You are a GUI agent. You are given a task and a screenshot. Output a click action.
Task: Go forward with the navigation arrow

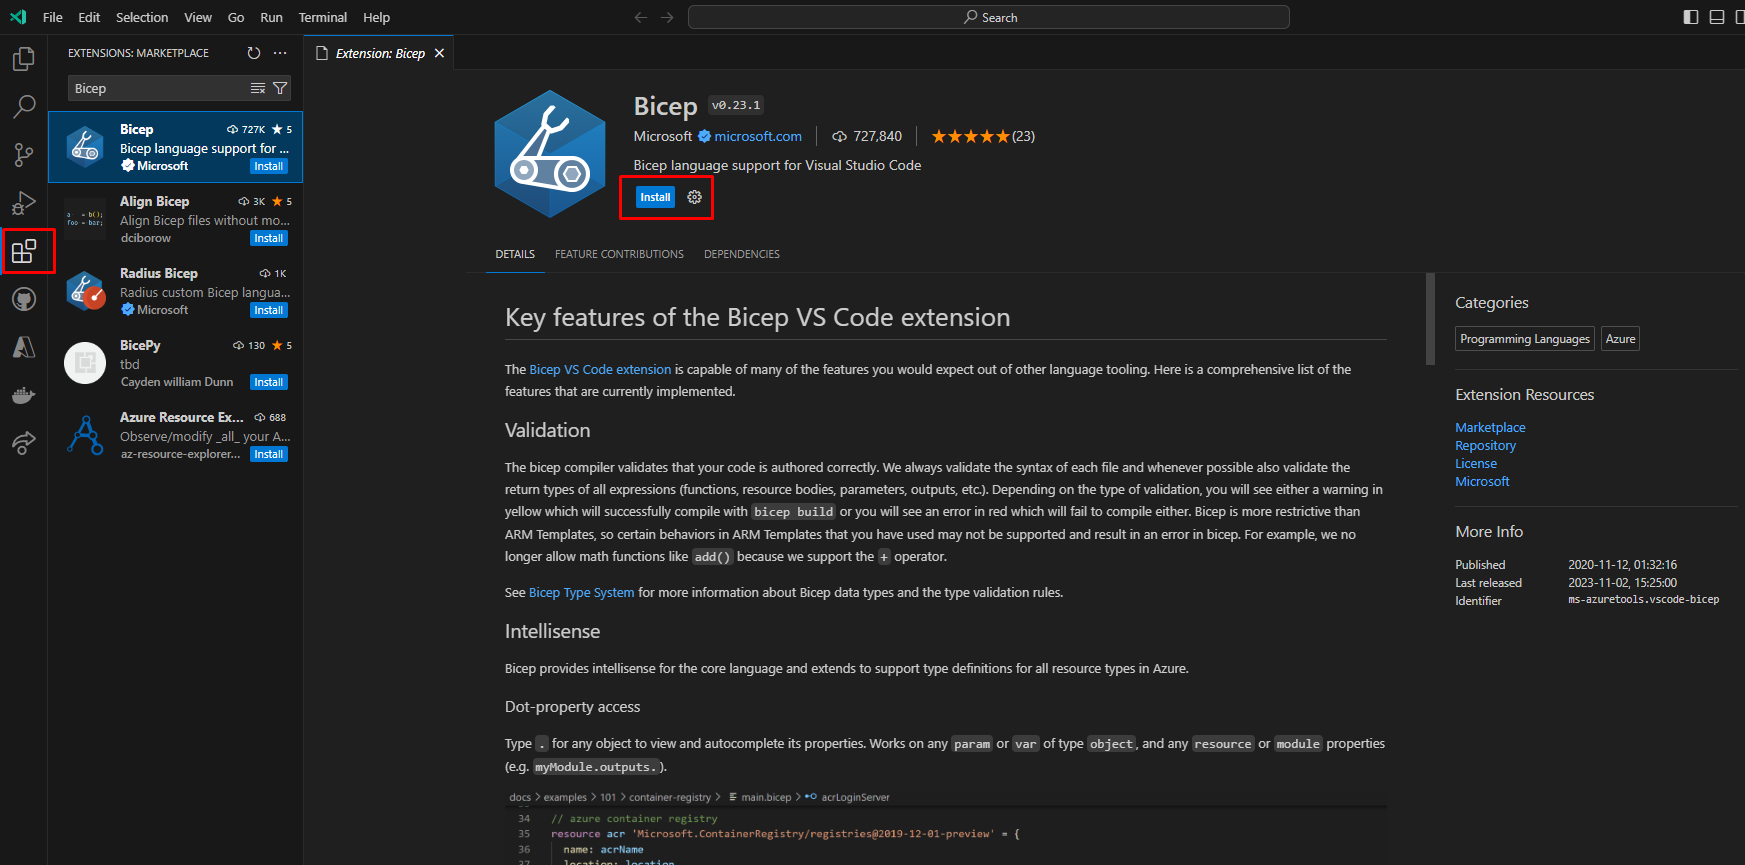pos(667,17)
